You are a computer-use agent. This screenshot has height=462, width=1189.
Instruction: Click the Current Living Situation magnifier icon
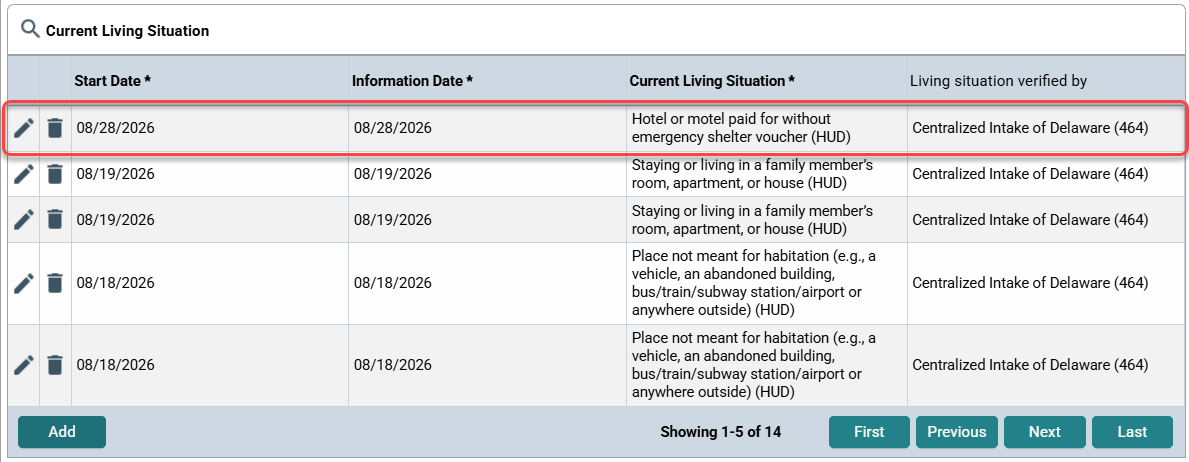point(30,30)
